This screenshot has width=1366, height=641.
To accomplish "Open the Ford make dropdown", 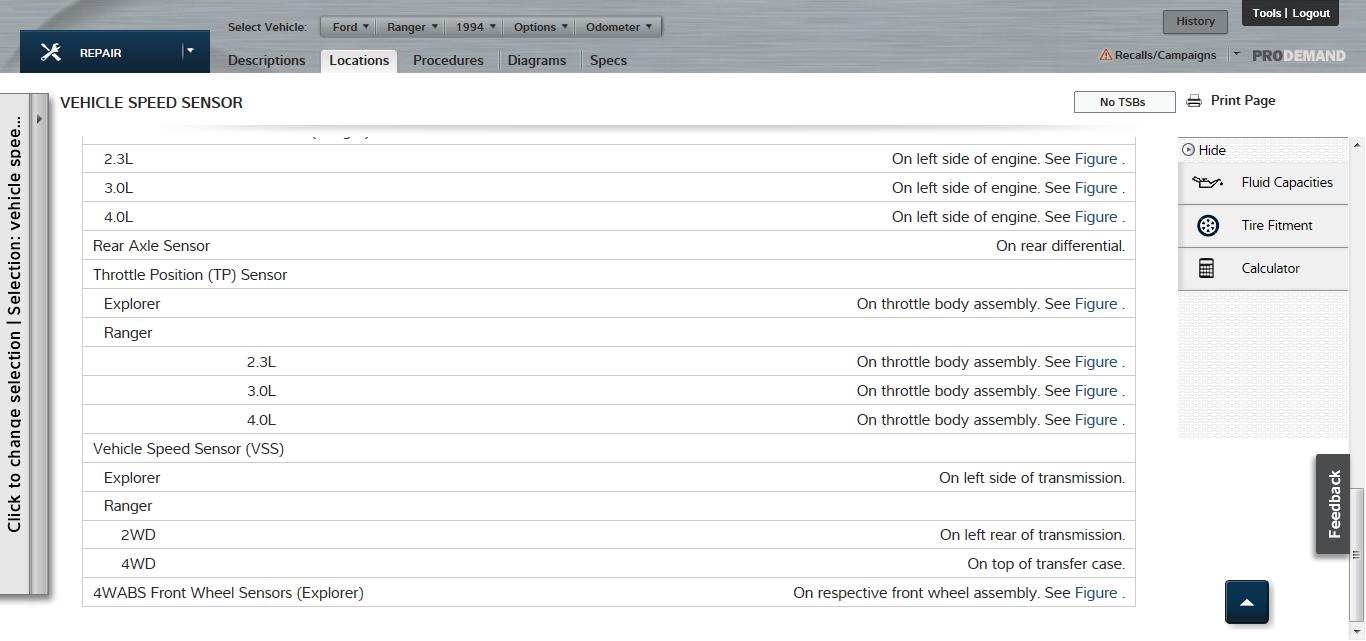I will pyautogui.click(x=350, y=27).
